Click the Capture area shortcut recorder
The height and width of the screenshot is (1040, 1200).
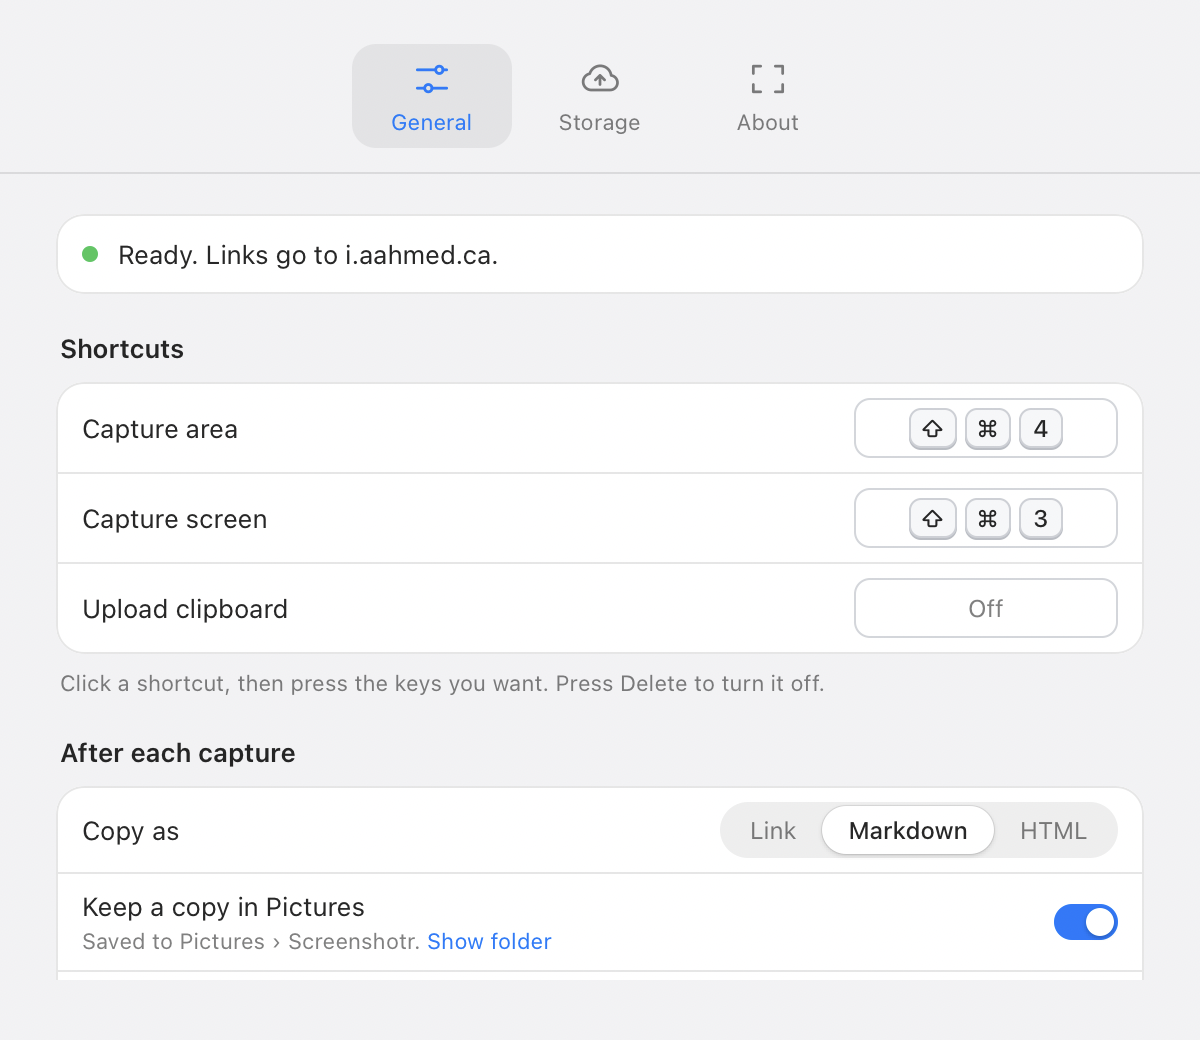(x=985, y=428)
